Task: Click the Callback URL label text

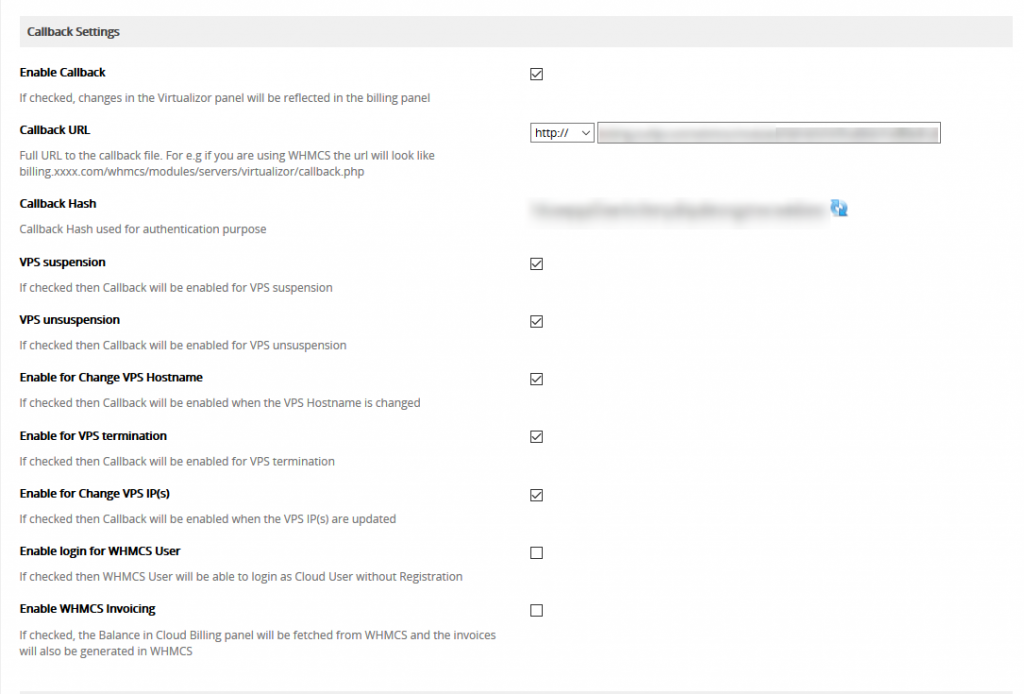Action: point(55,129)
